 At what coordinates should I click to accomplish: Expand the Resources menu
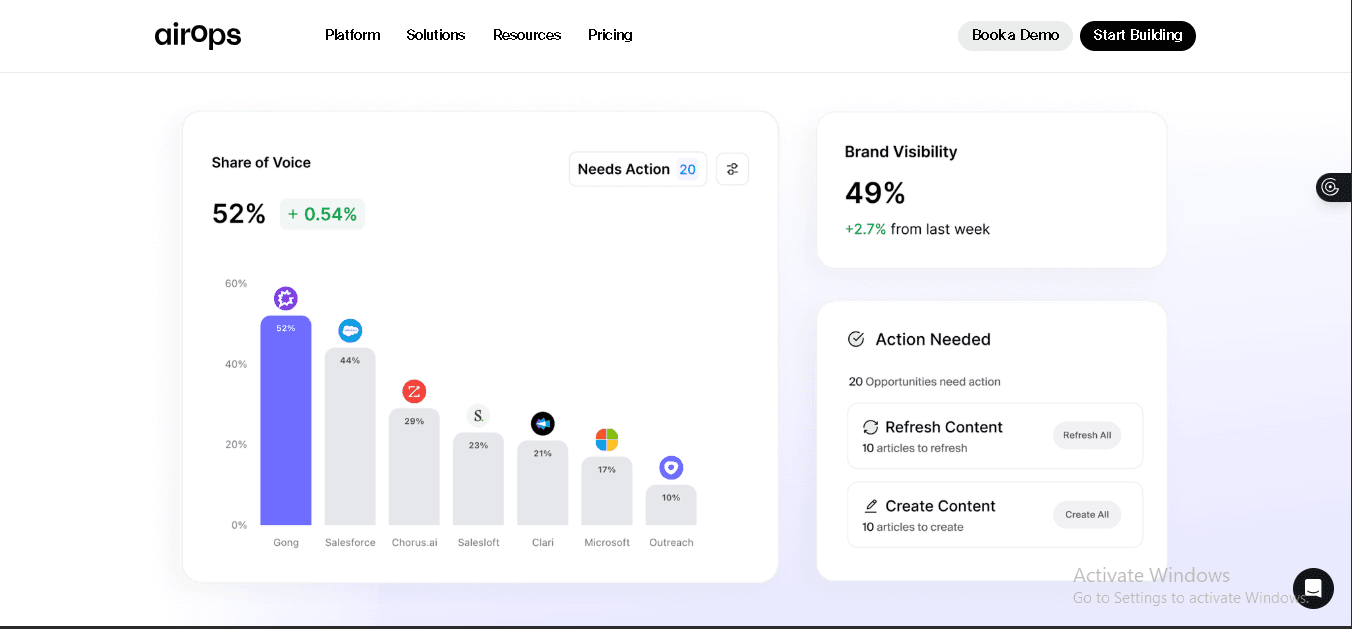526,35
